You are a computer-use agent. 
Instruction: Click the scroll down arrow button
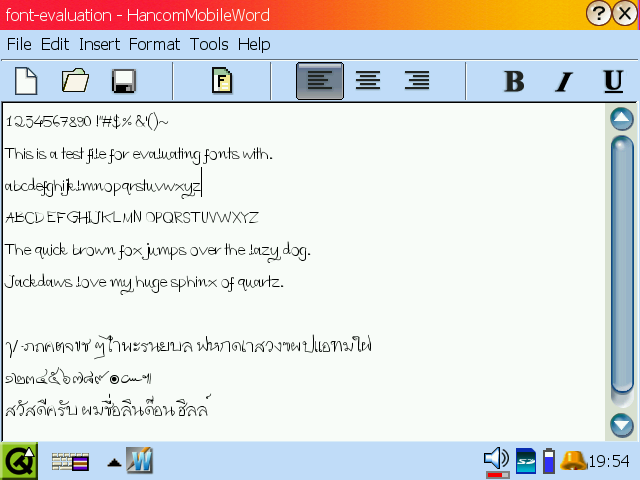tap(622, 424)
